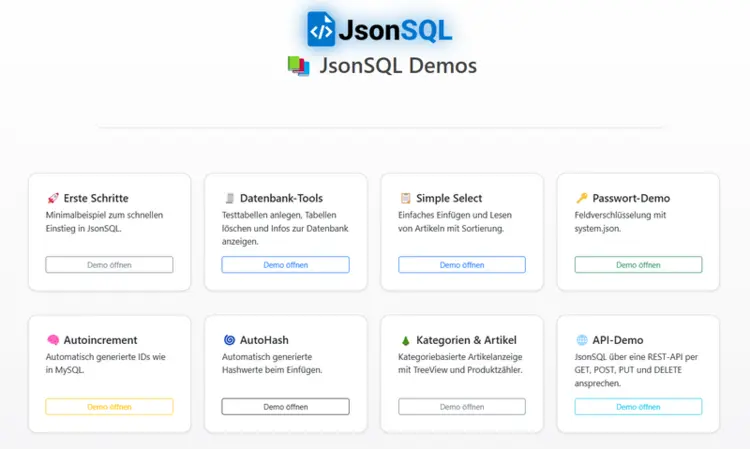The image size is (750, 449).
Task: Click the globe icon for API-Demo
Action: point(582,340)
